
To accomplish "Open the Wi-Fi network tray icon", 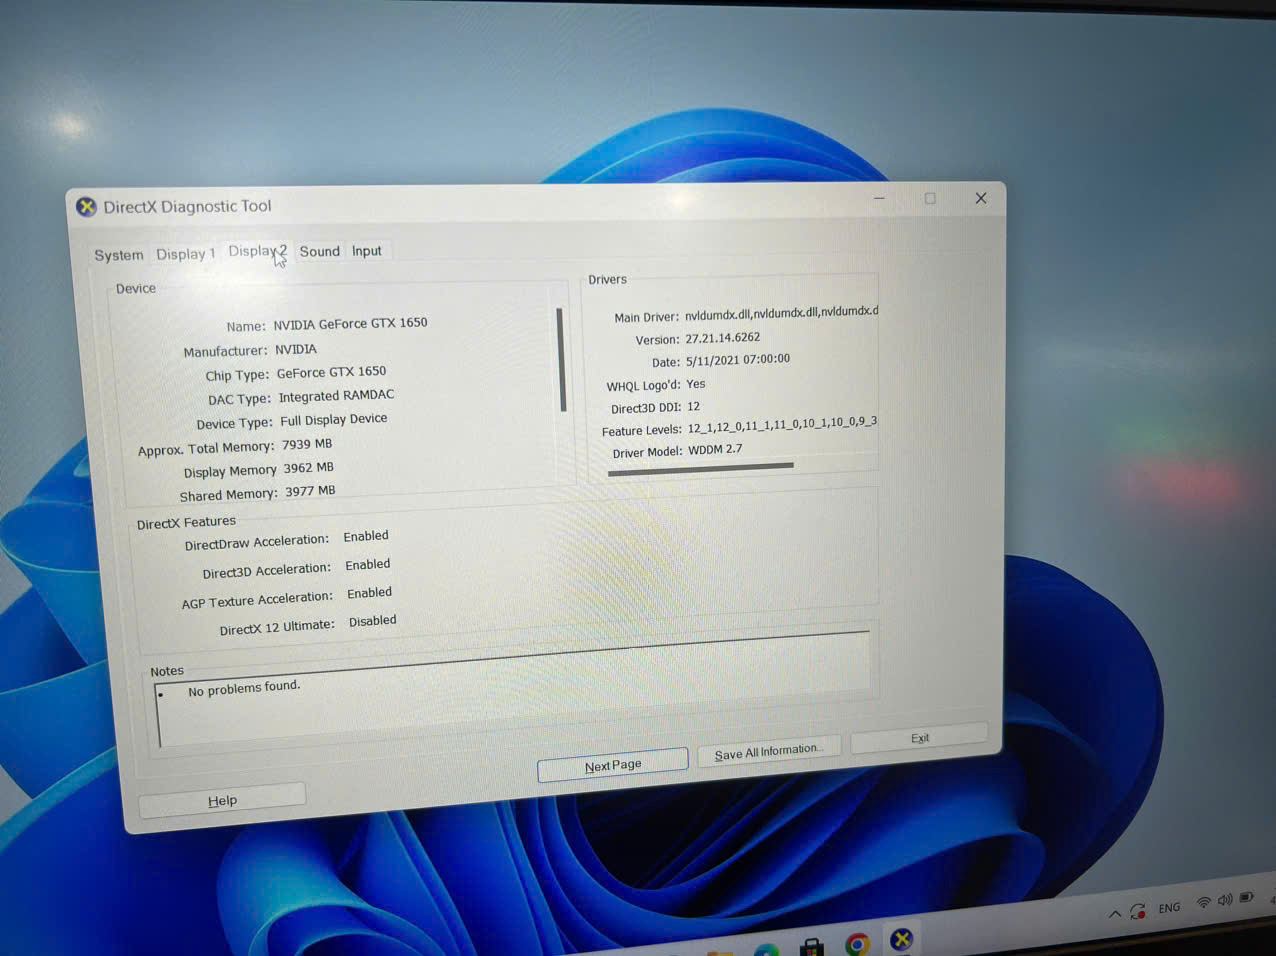I will [1204, 903].
